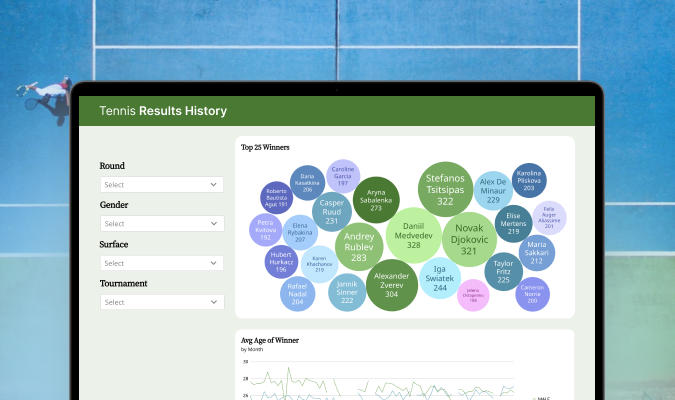Select the Andrey Rublev 283 bubble
675x400 pixels.
click(359, 247)
